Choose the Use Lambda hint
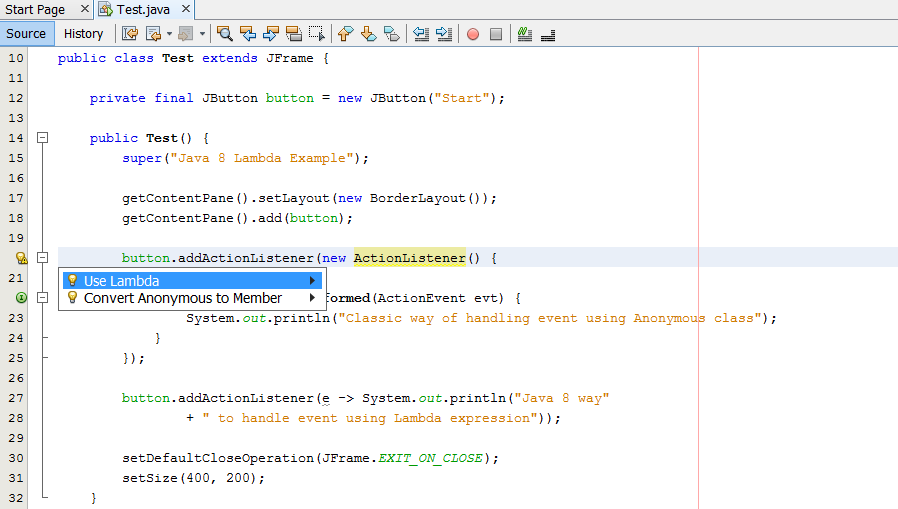 coord(192,281)
